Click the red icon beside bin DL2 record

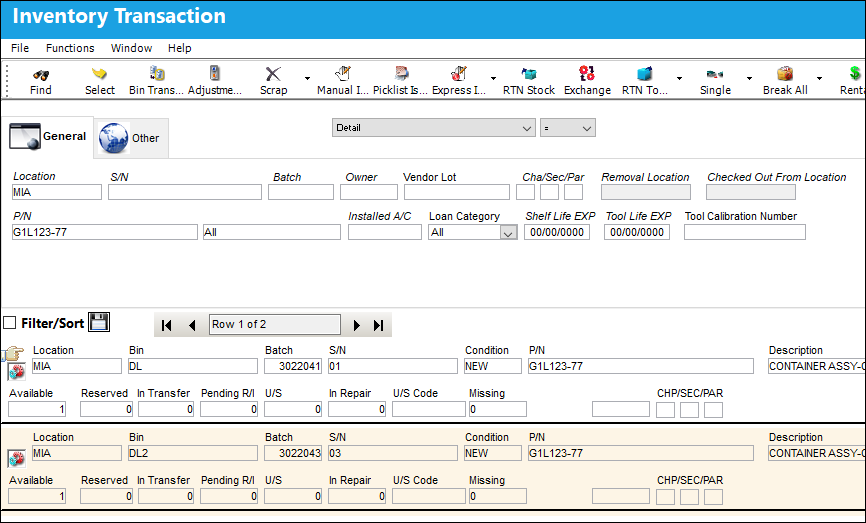[x=17, y=458]
